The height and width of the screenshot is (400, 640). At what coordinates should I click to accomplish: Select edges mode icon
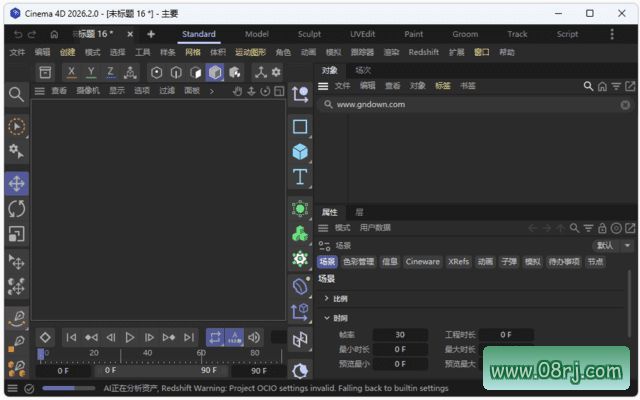point(176,73)
